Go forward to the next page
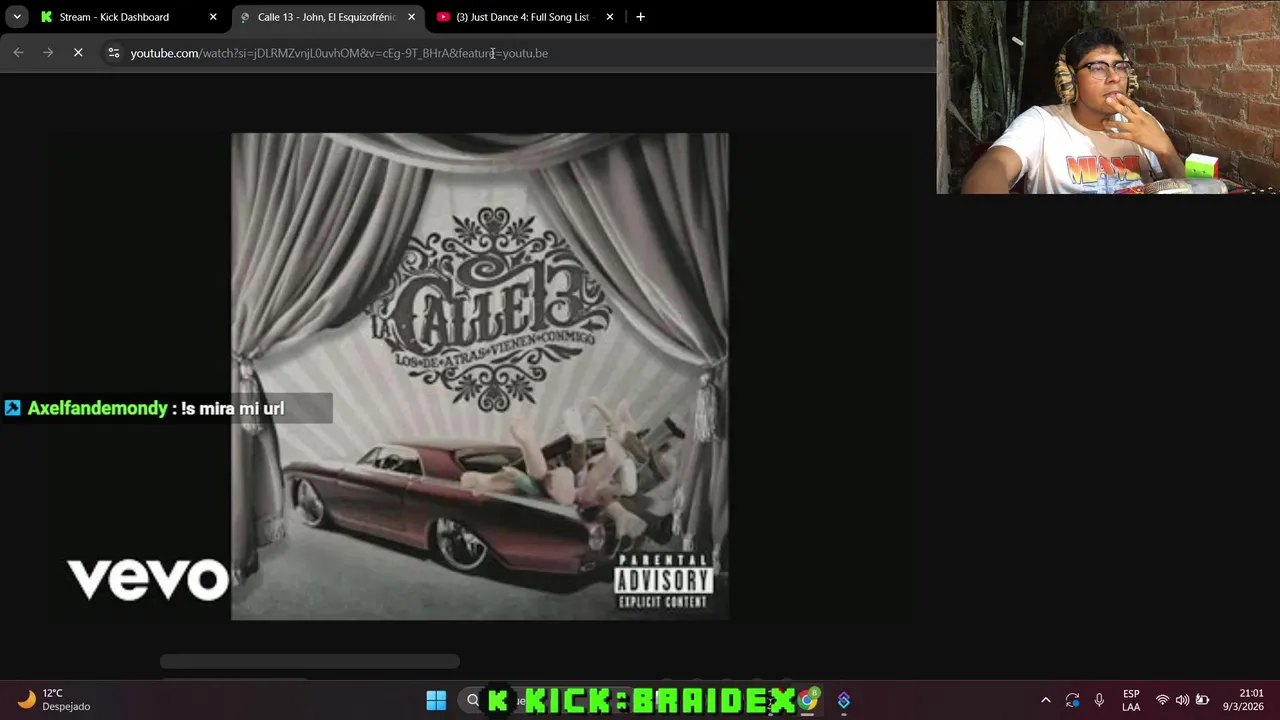 click(x=48, y=53)
